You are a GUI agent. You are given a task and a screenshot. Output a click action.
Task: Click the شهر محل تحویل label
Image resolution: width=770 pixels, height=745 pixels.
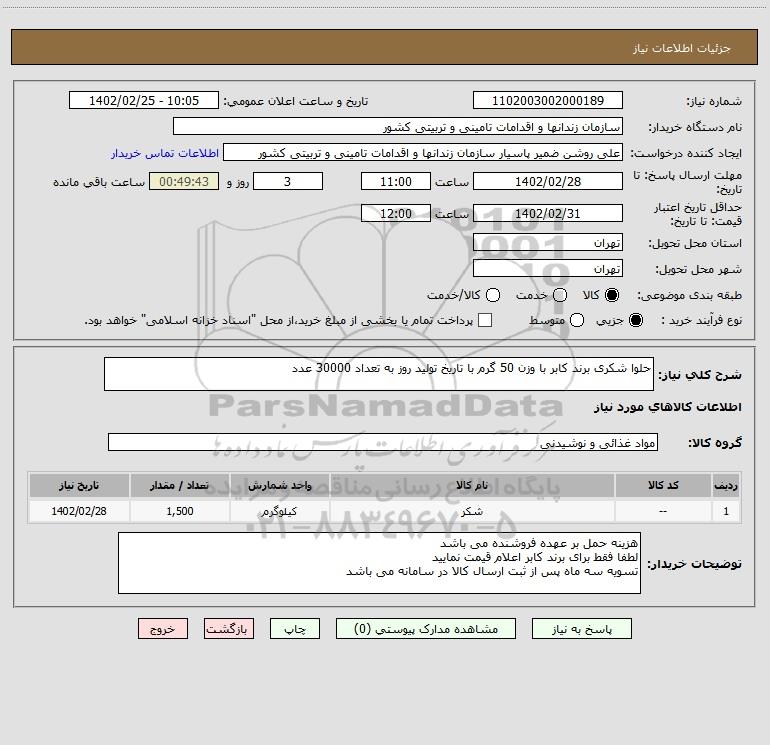(x=698, y=269)
